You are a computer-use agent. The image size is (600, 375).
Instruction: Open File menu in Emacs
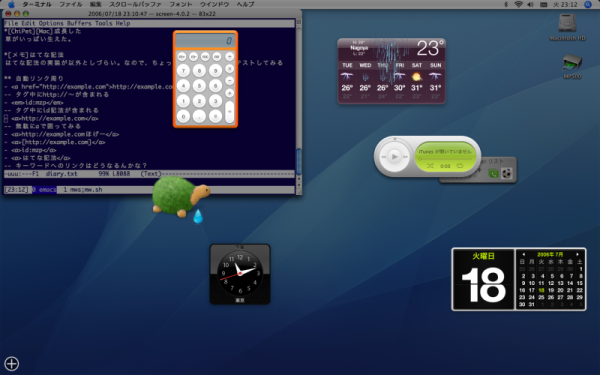[11, 23]
